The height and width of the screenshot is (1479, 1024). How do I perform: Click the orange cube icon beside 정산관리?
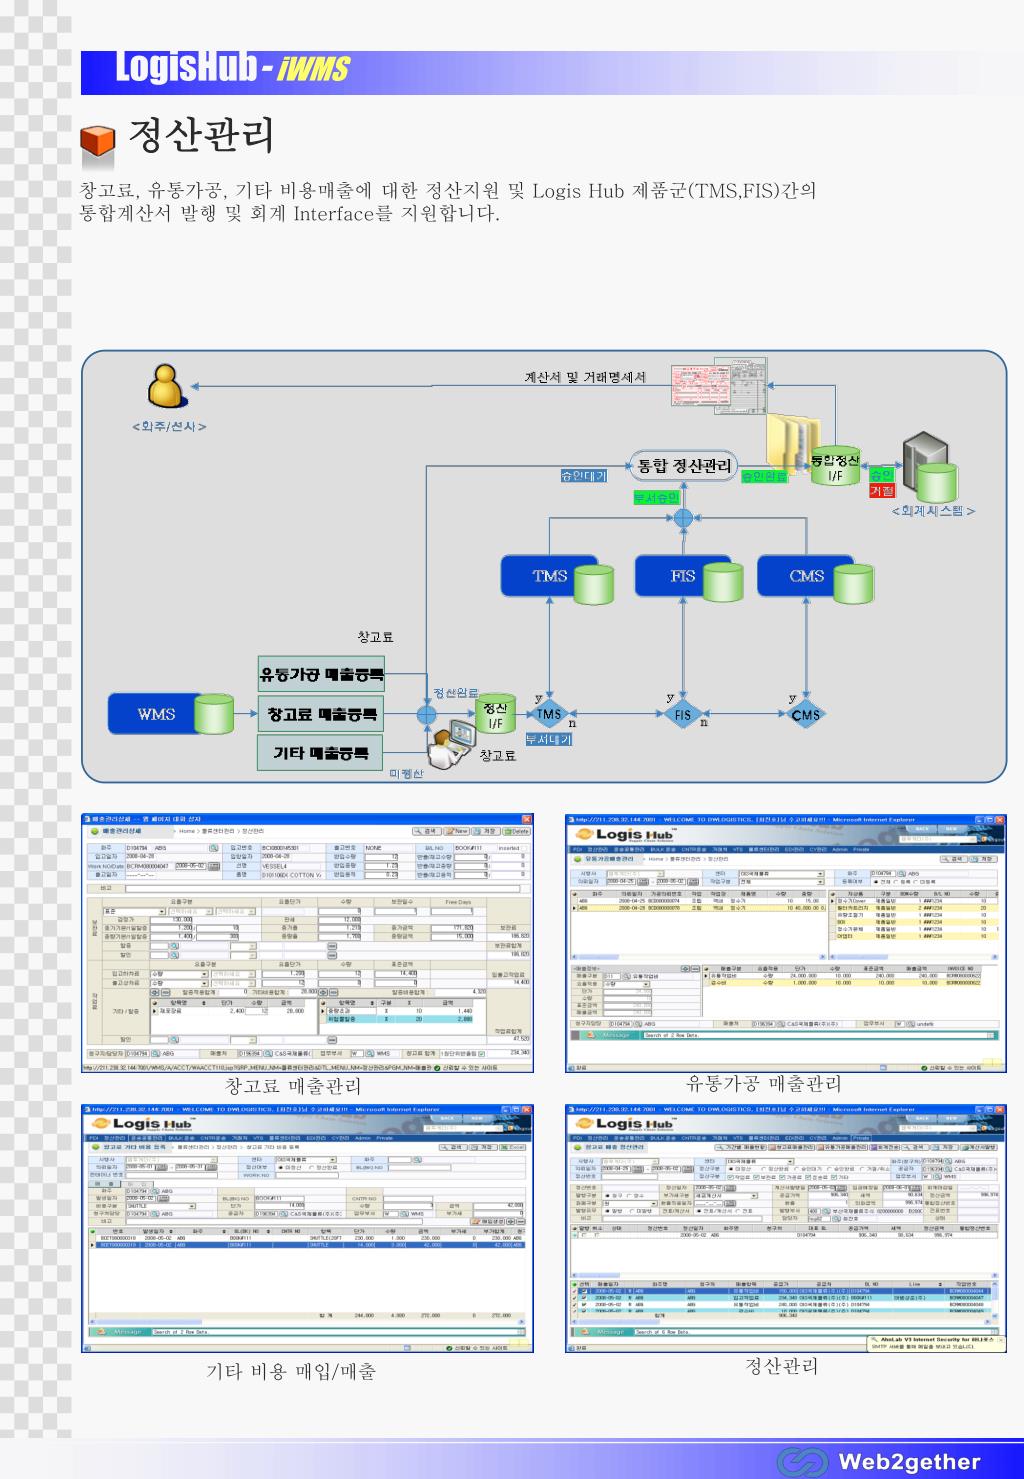pos(98,141)
